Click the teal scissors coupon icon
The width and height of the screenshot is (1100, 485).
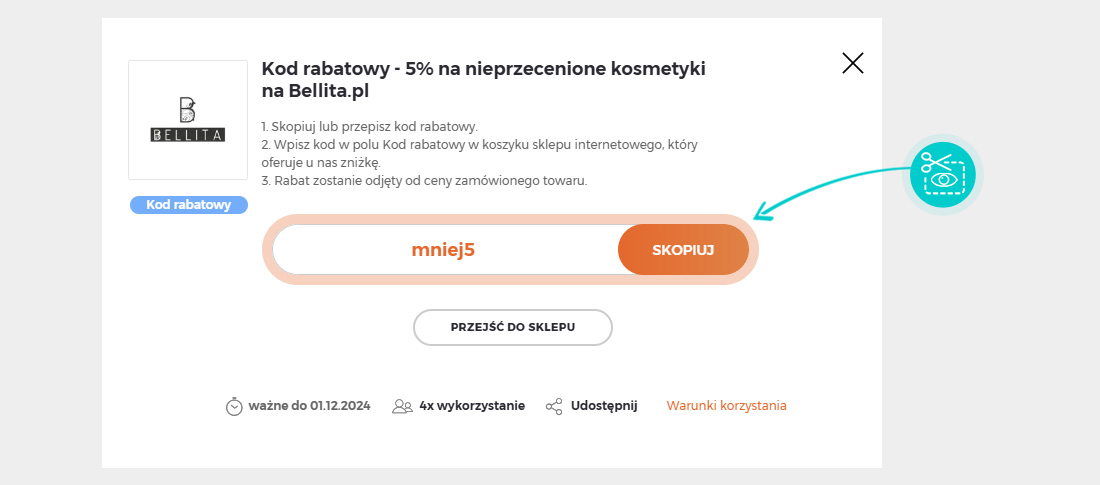(x=943, y=175)
